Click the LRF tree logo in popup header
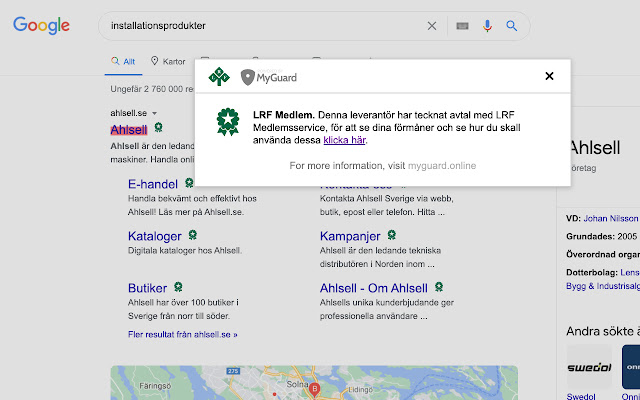Screen dimensions: 640x400 [x=219, y=77]
